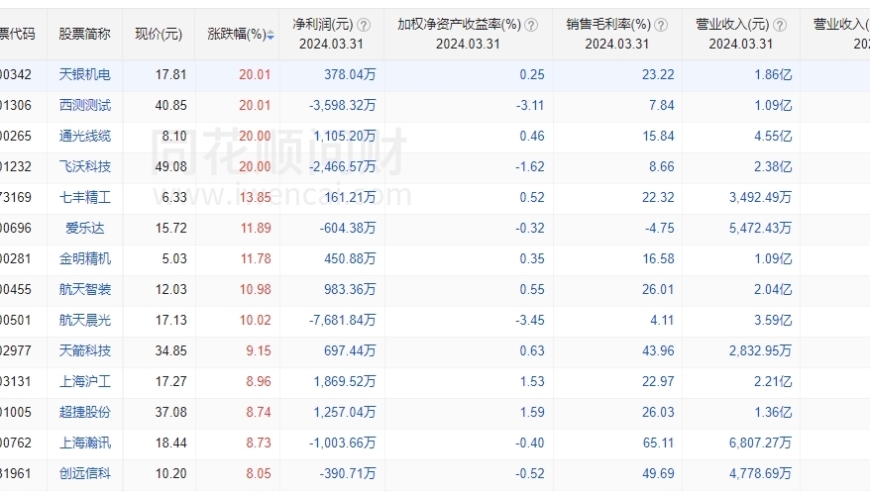Select price cell 40.85
Screen dimensions: 870x492
click(x=171, y=105)
